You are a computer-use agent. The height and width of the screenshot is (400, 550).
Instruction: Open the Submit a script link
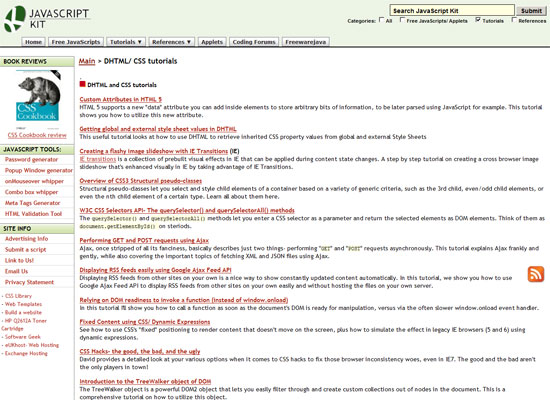point(26,249)
